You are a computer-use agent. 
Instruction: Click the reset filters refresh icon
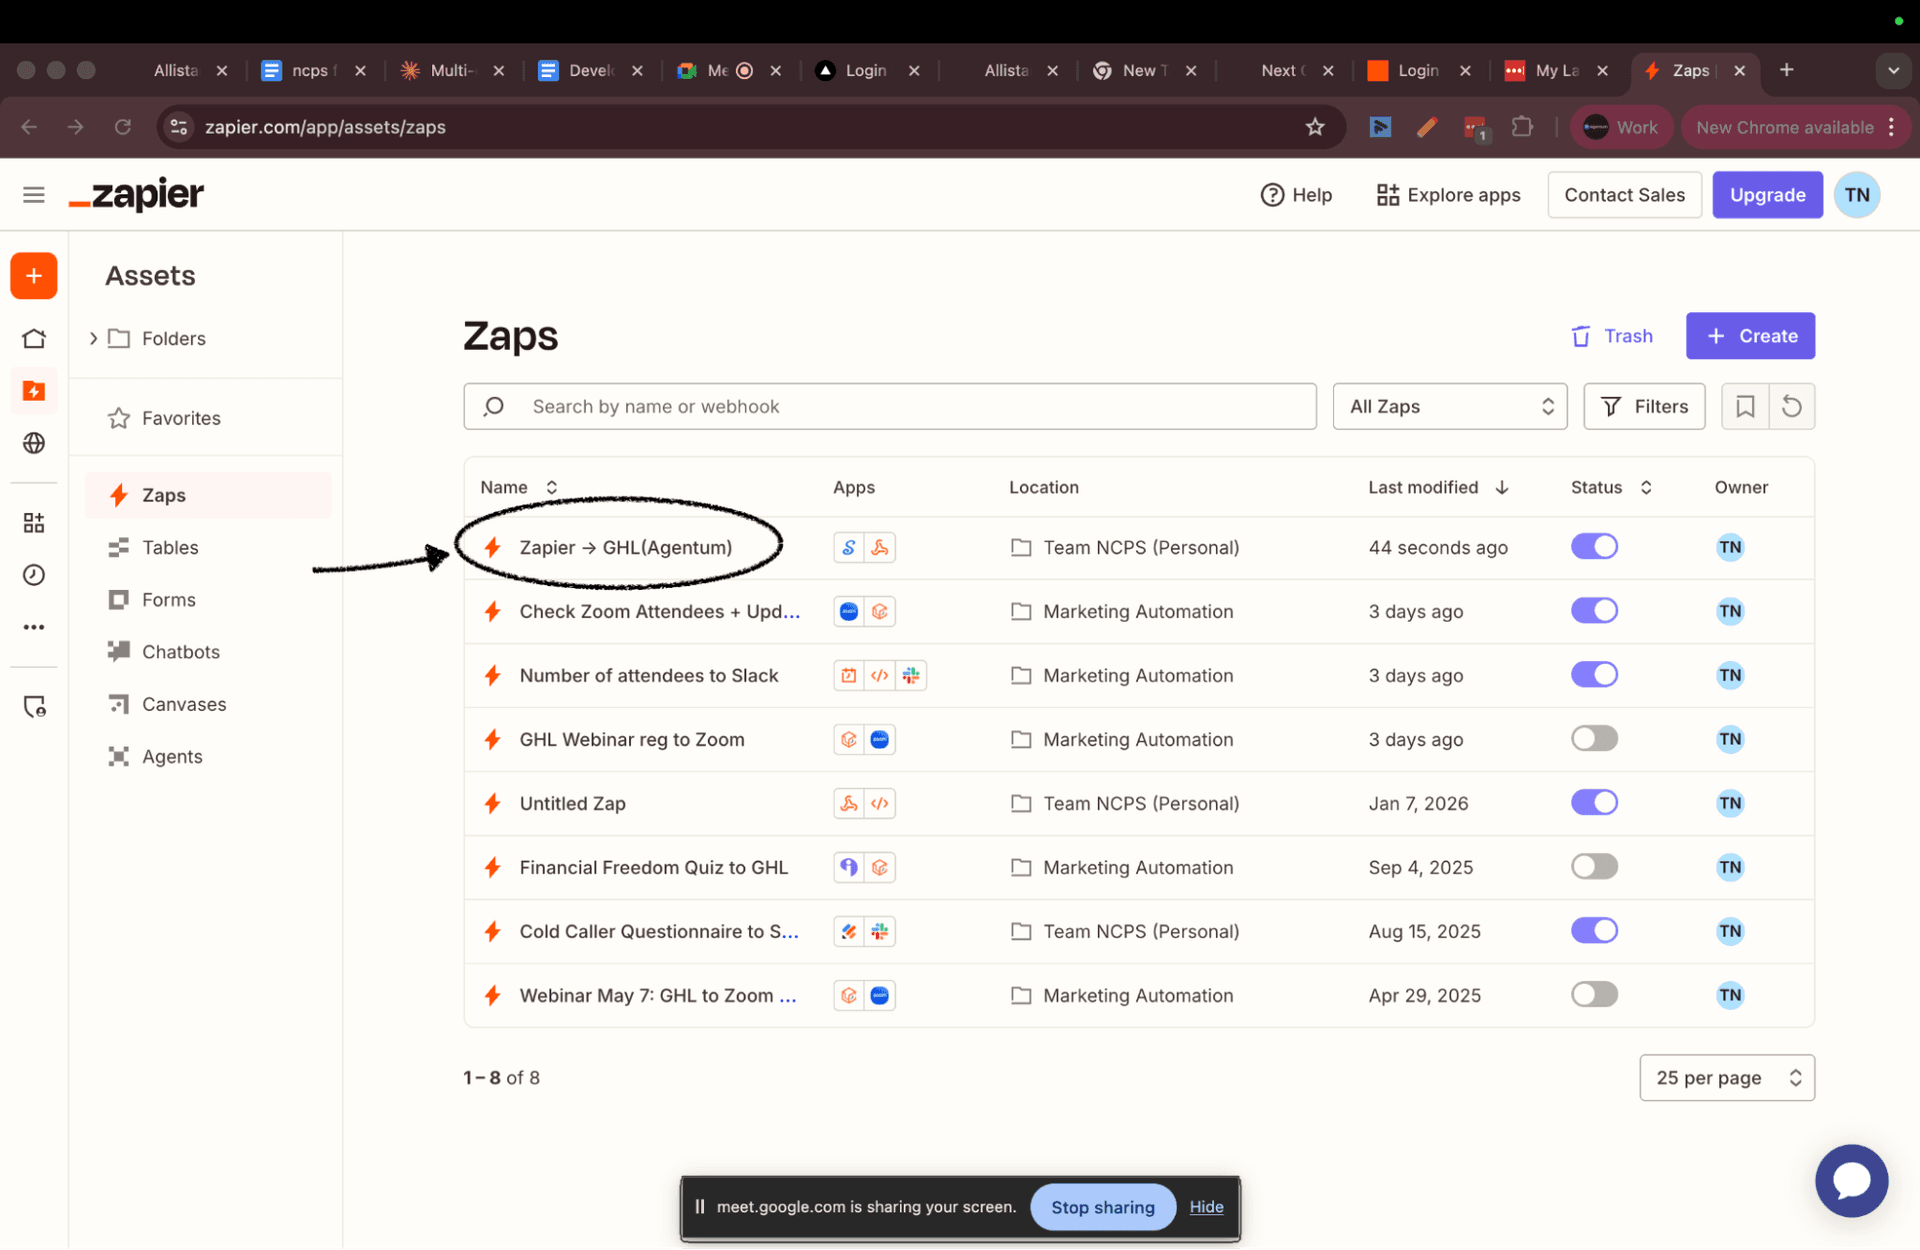click(1792, 407)
